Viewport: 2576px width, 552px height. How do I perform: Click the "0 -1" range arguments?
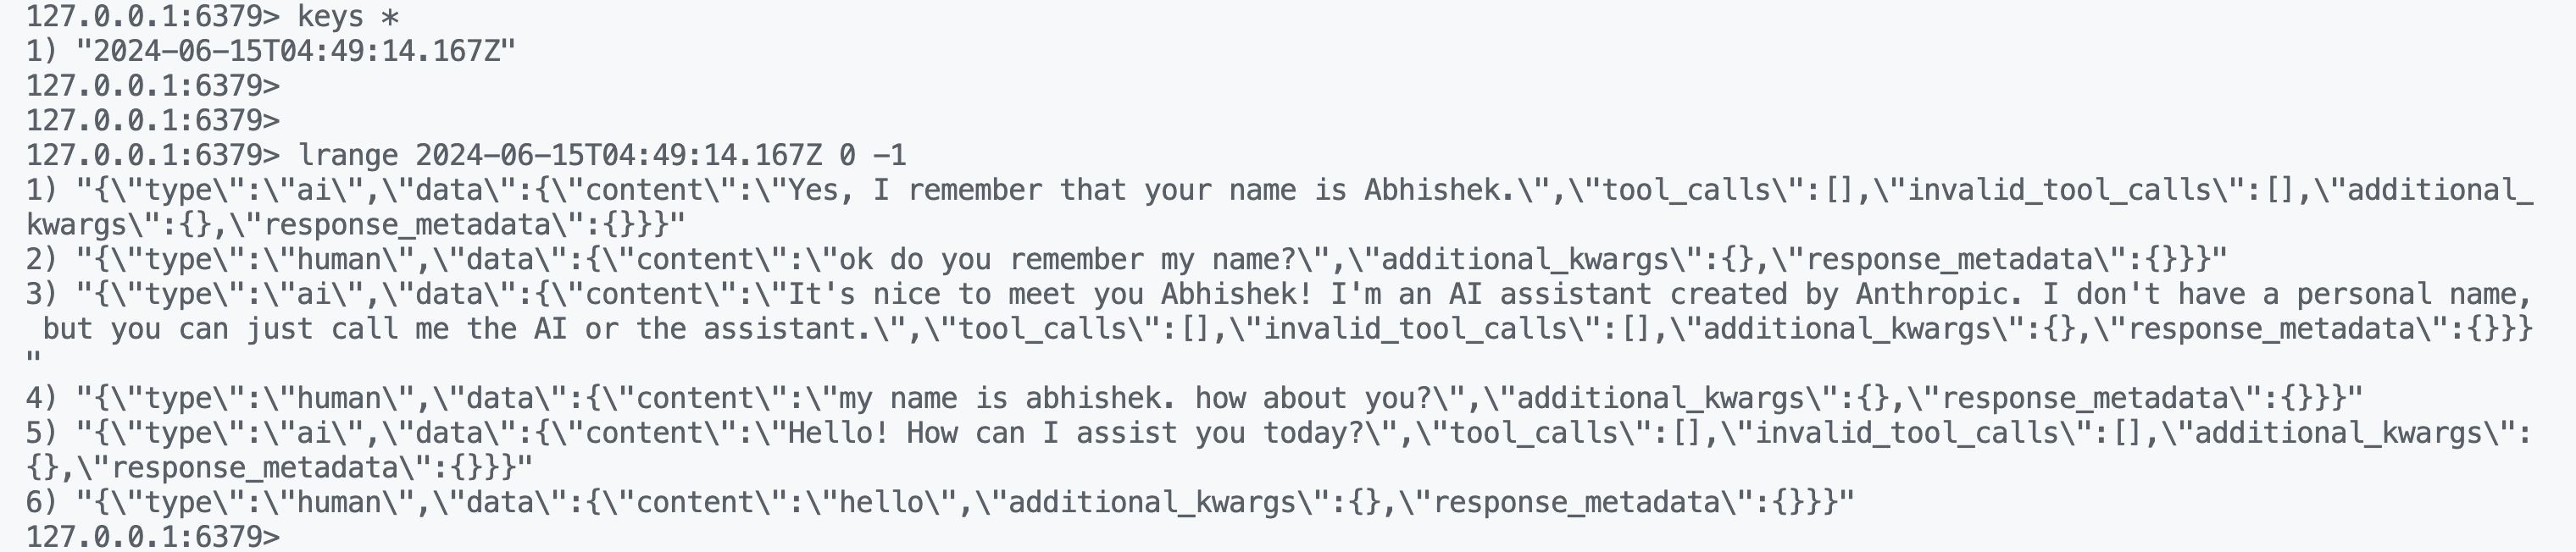click(x=872, y=156)
